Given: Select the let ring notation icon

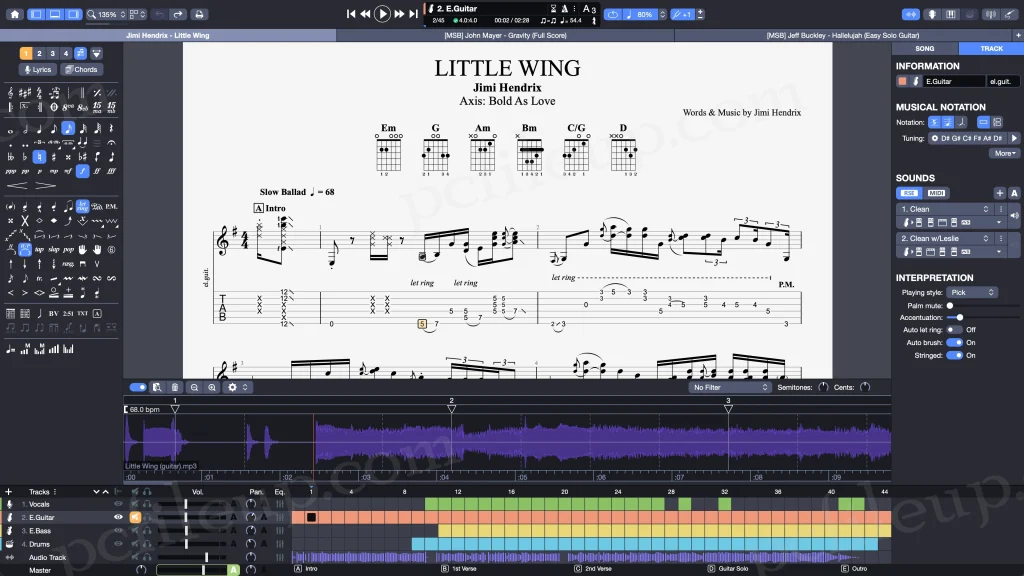Looking at the screenshot, I should 82,204.
